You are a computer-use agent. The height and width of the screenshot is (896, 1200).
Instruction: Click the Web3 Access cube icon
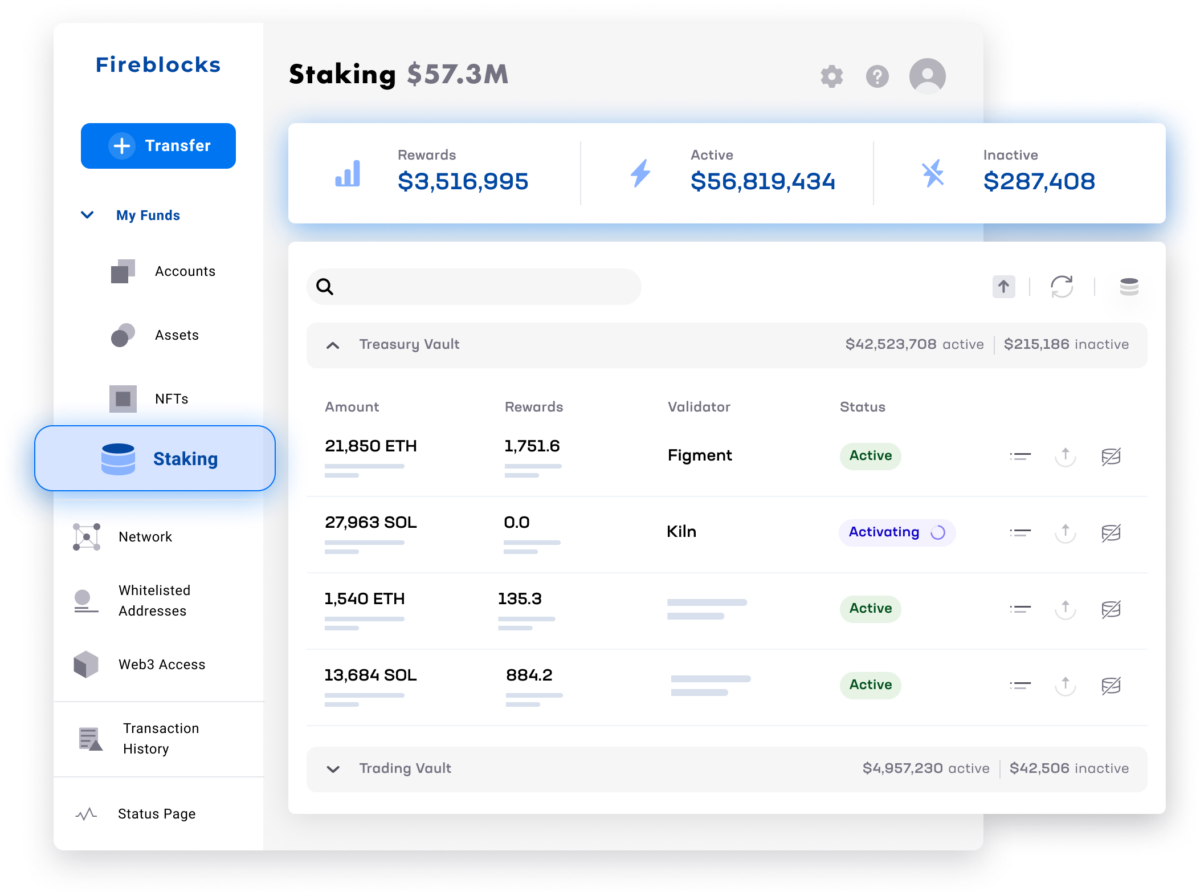tap(86, 665)
